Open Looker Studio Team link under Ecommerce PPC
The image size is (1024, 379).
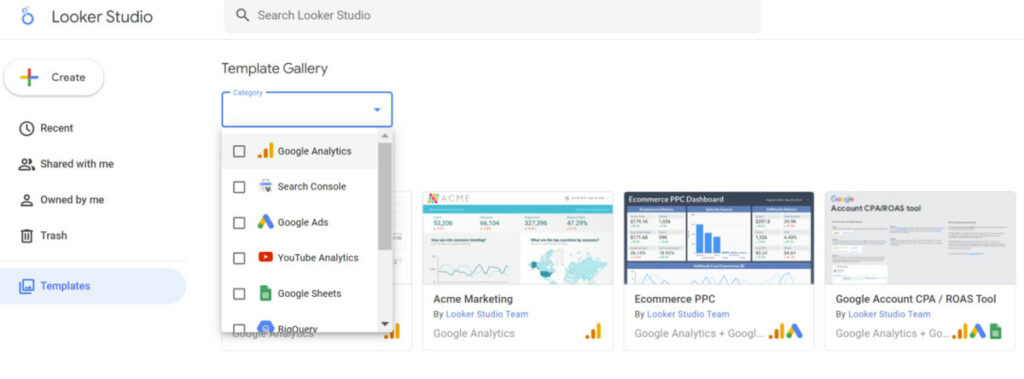pyautogui.click(x=688, y=314)
